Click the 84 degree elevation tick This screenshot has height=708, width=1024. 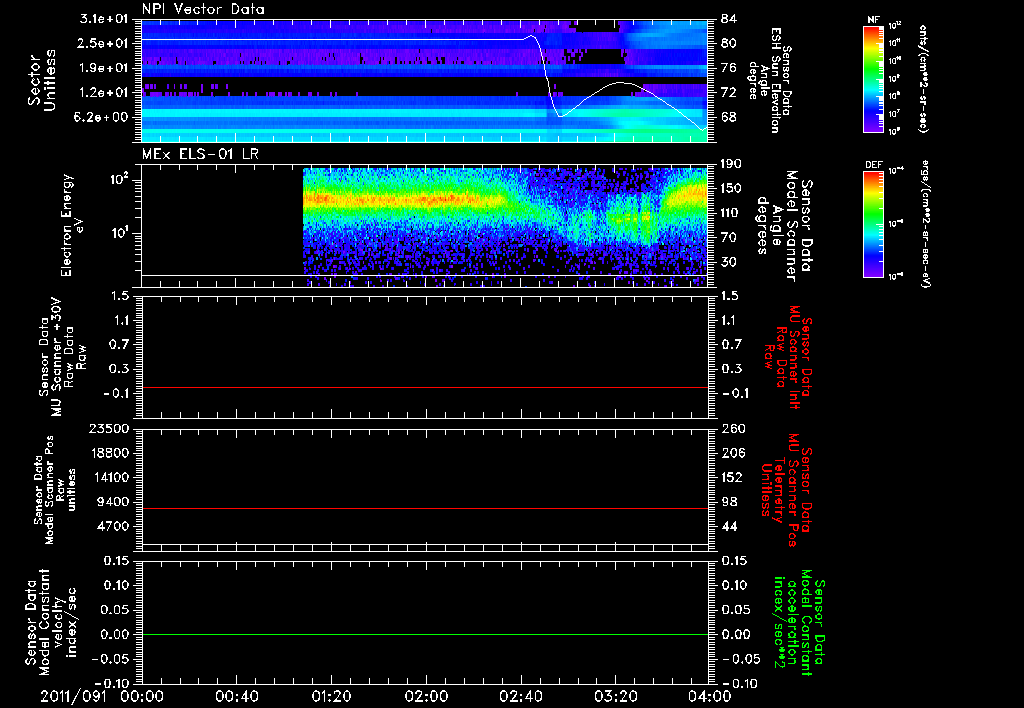tap(729, 18)
